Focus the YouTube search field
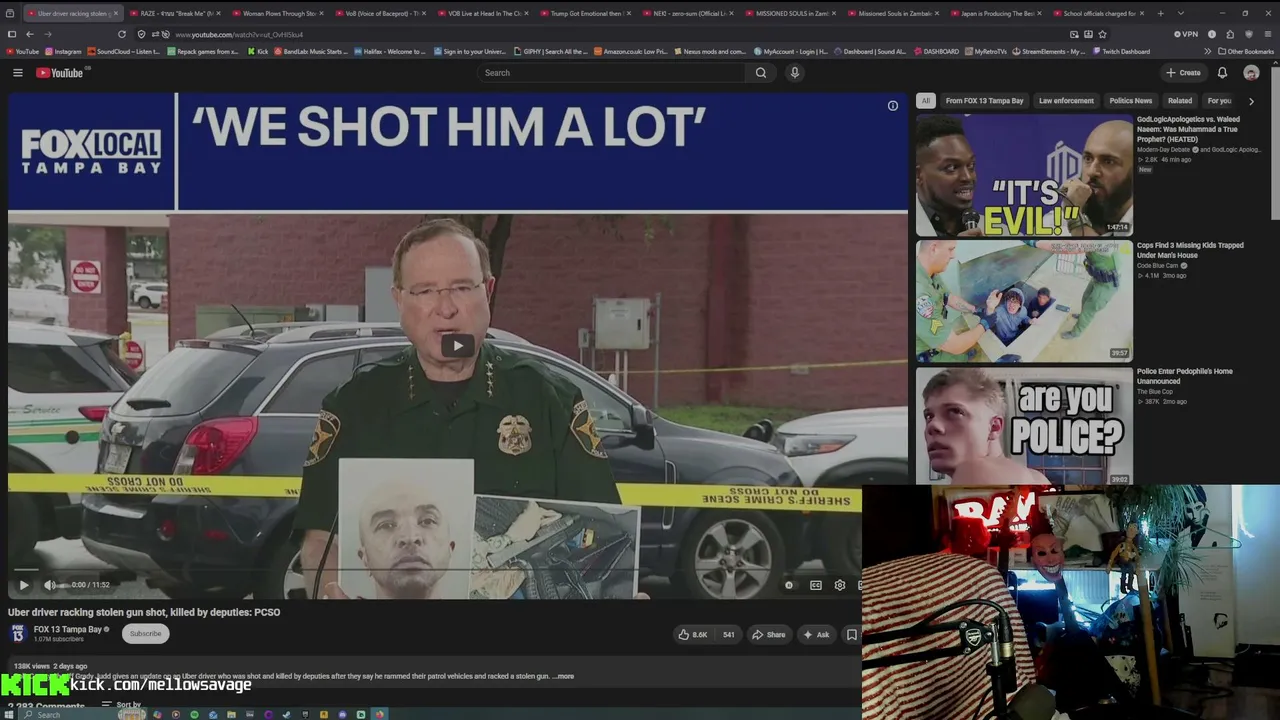This screenshot has height=720, width=1280. [610, 73]
